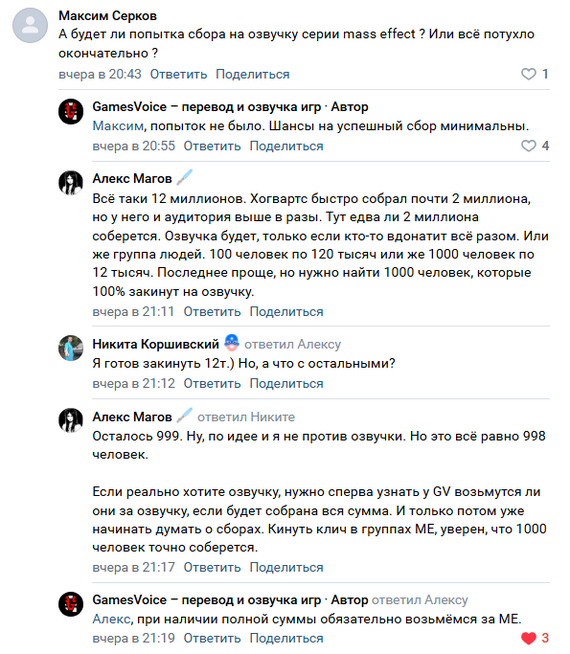Click the status emoji next to Никита Коршивский
The width and height of the screenshot is (570, 654).
[231, 343]
